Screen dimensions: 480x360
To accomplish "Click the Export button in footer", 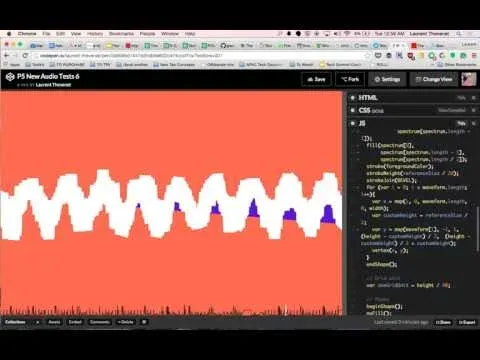I will pyautogui.click(x=467, y=322).
